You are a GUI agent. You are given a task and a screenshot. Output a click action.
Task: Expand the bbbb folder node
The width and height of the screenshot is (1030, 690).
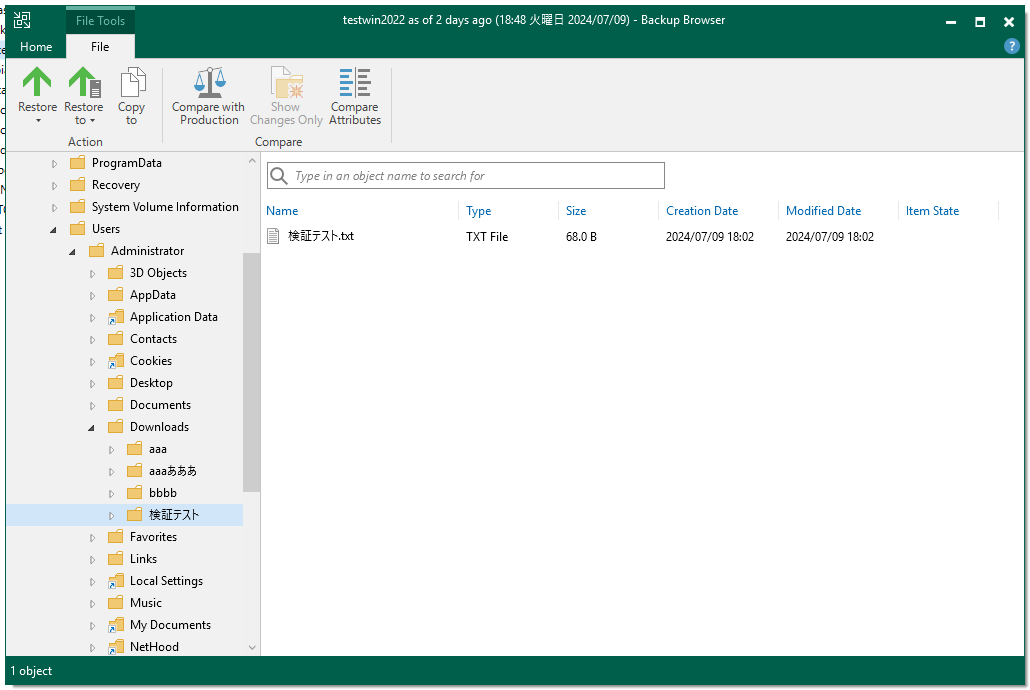click(112, 494)
